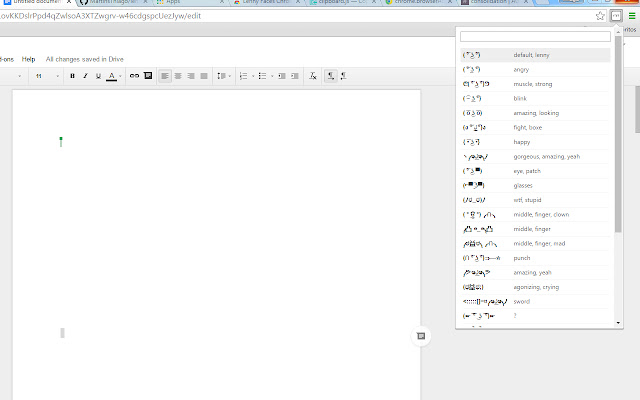The width and height of the screenshot is (640, 400).
Task: Choose the eye, patch face
Action: 535,171
